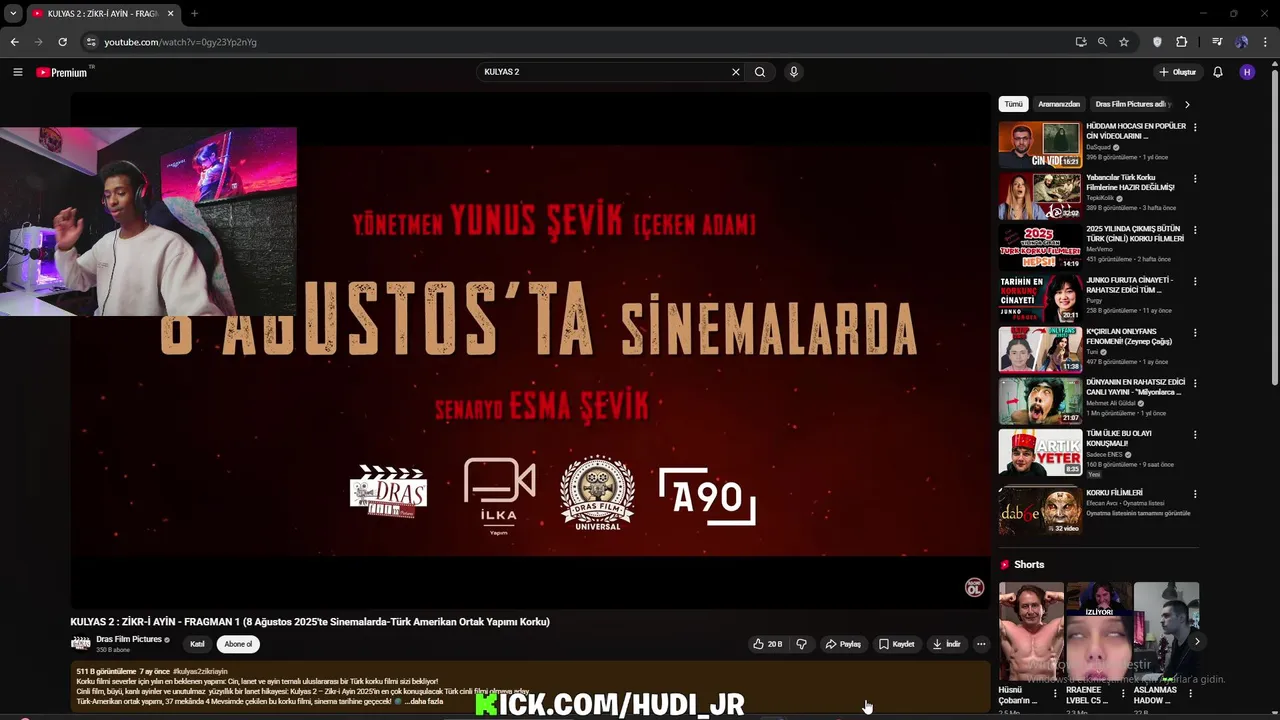
Task: Open the account avatar menu
Action: pos(1247,72)
